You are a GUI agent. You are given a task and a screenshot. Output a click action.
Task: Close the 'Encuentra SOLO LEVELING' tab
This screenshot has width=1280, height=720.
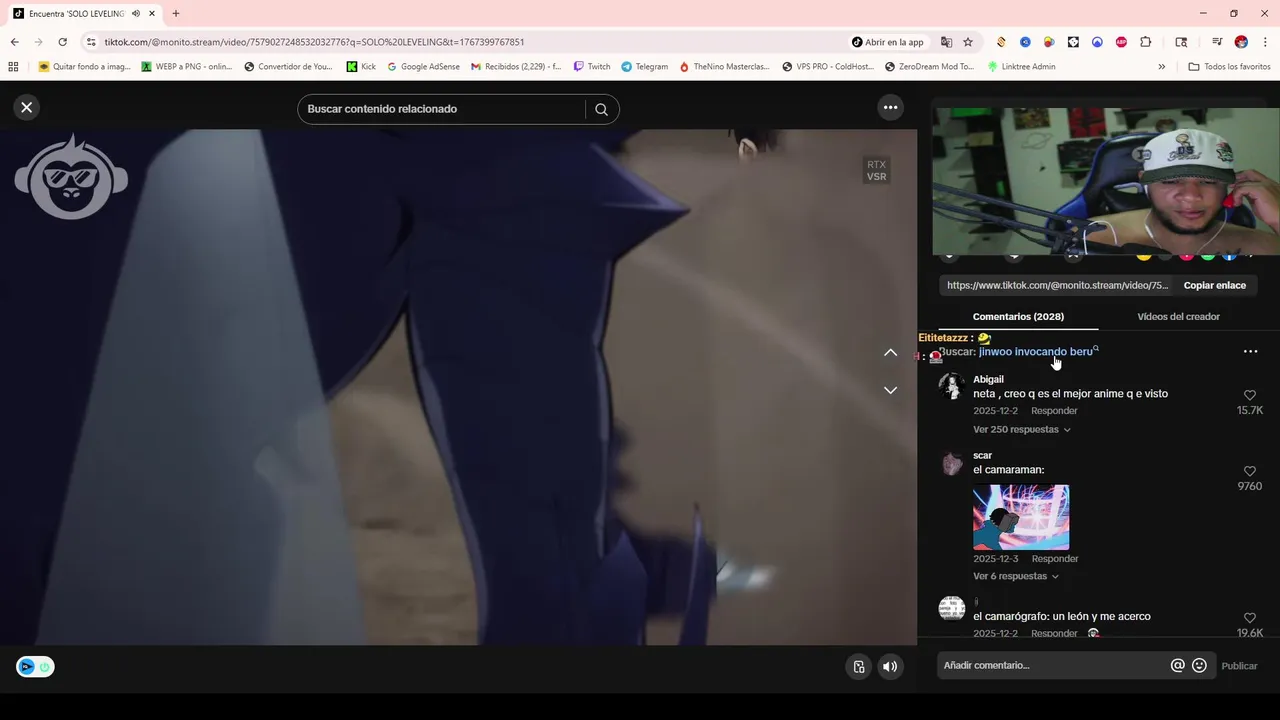[x=152, y=14]
